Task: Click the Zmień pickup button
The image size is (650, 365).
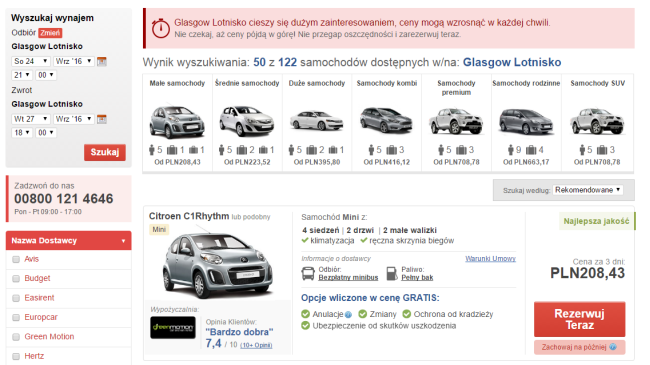Action: click(50, 33)
